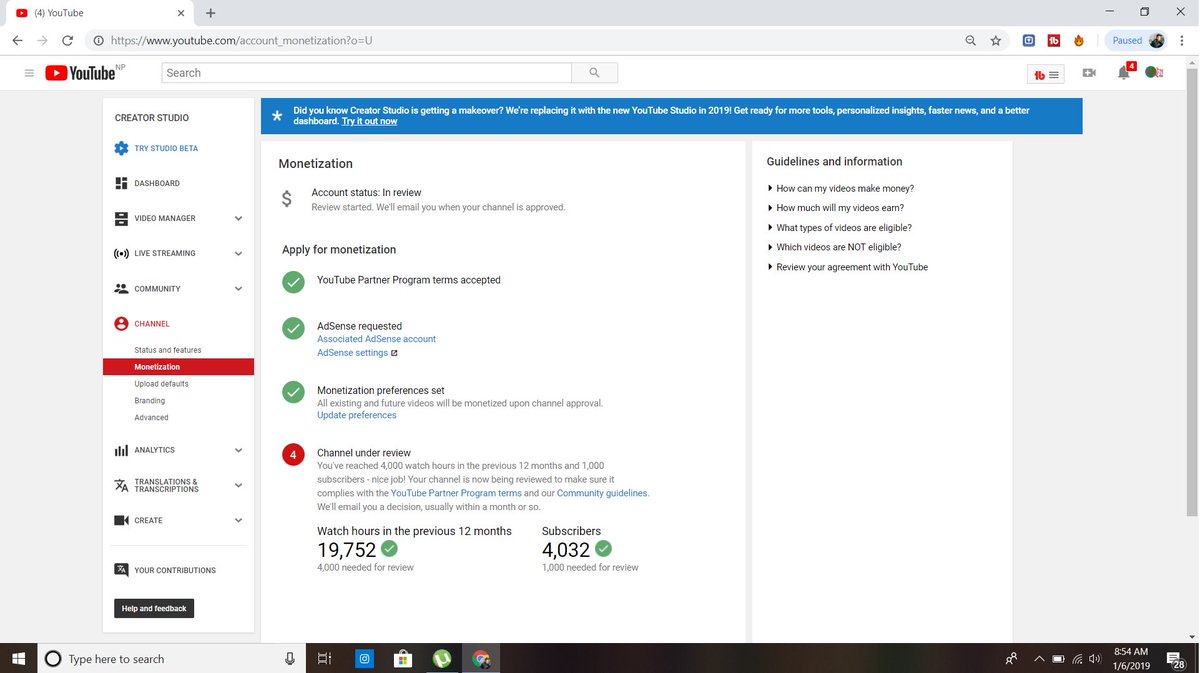Open a new browser tab
This screenshot has width=1200, height=673.
pyautogui.click(x=210, y=13)
